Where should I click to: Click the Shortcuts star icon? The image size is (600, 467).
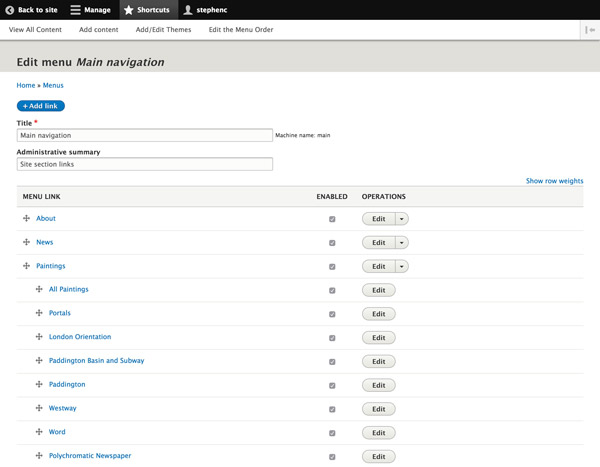(x=129, y=10)
